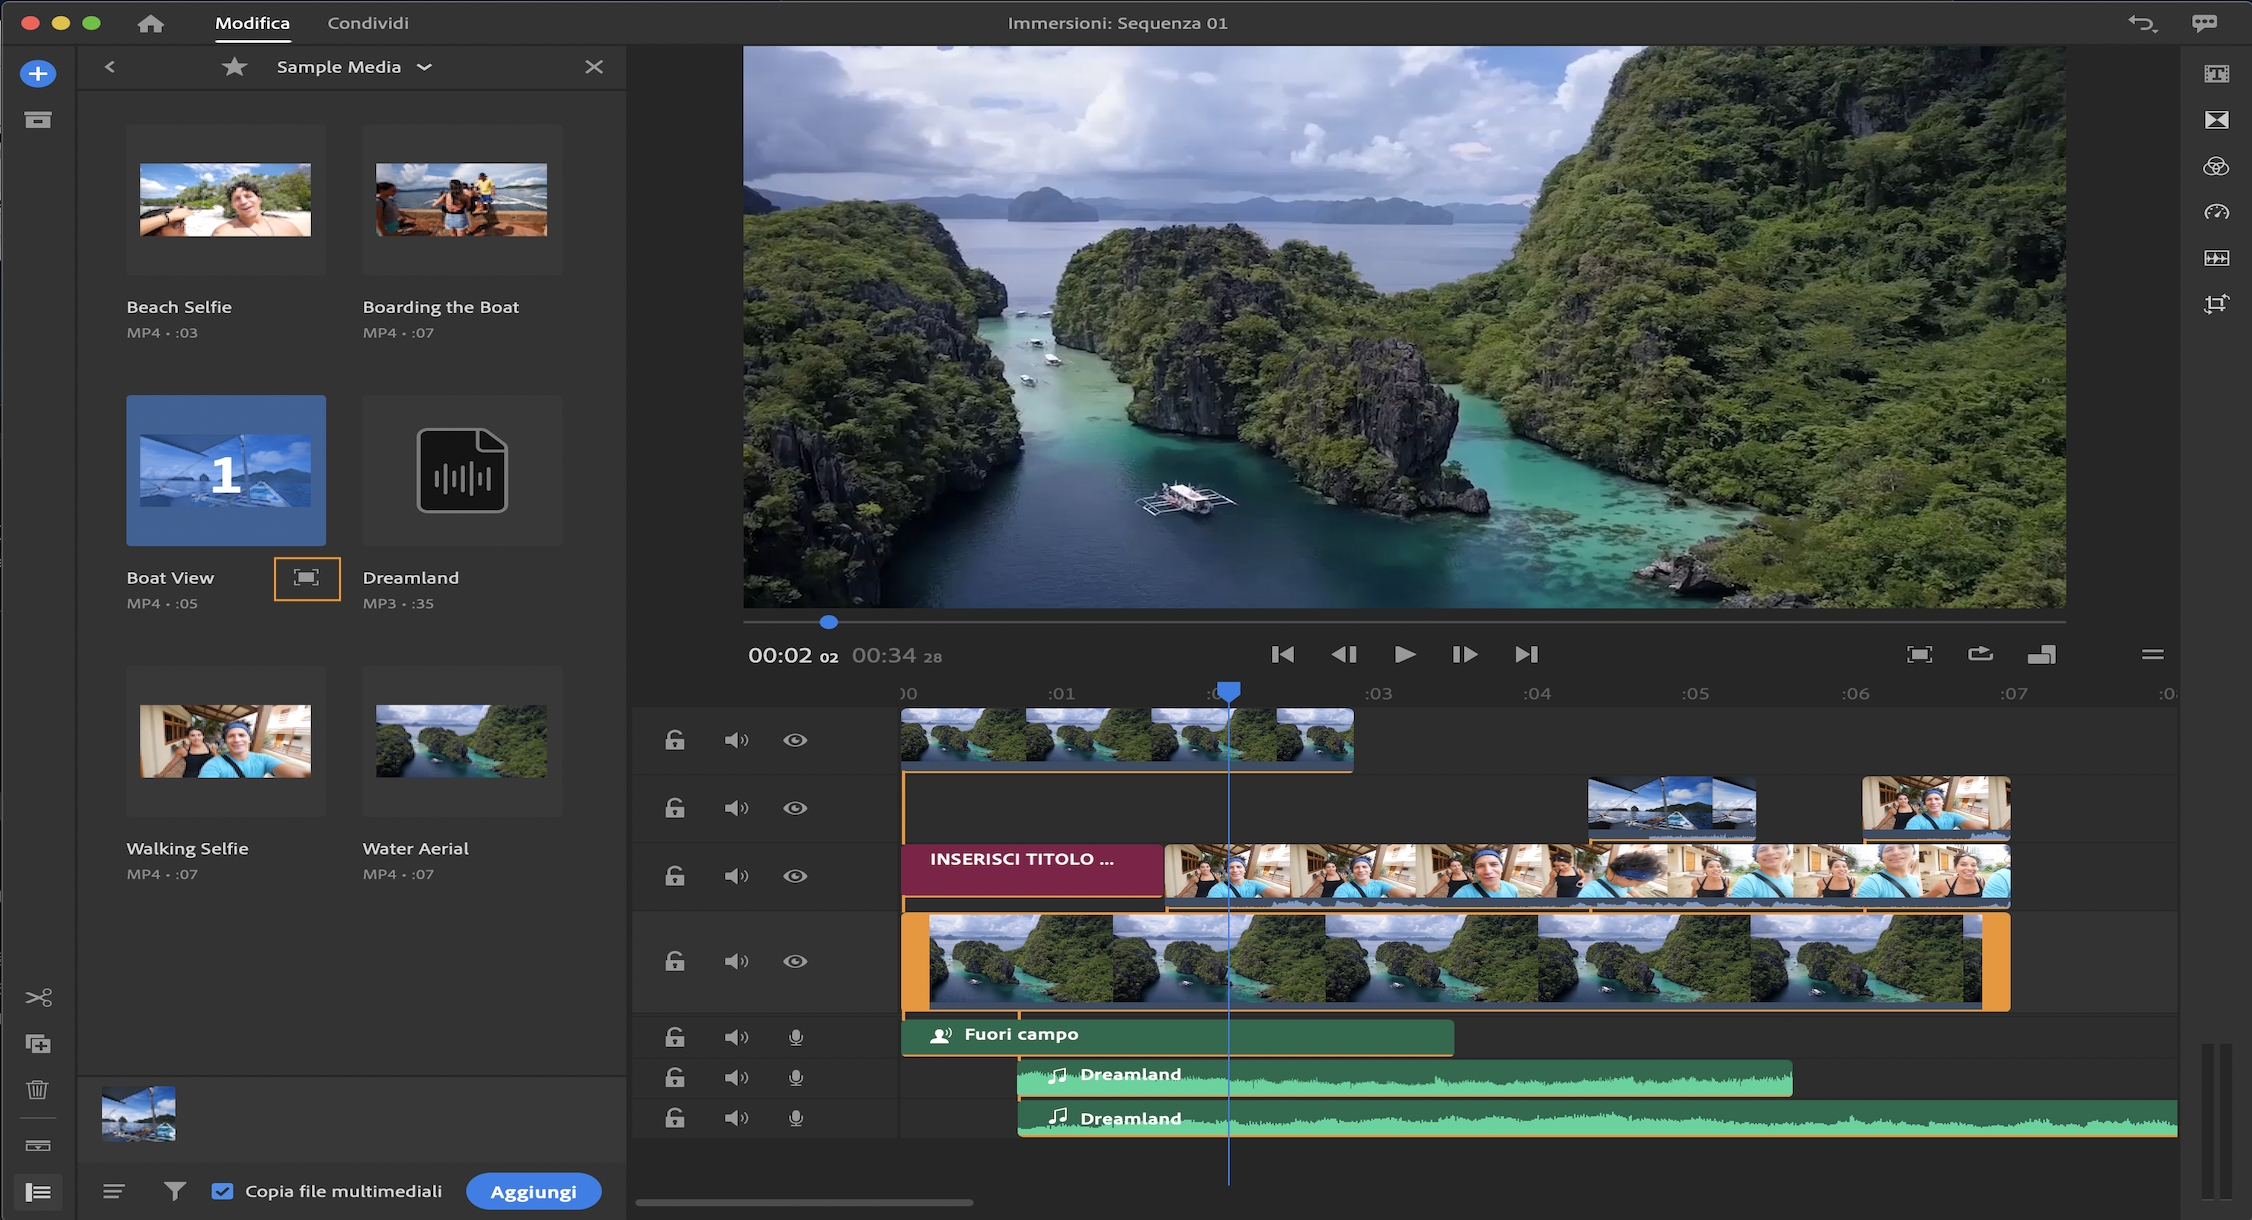Open the sort options list icon
Viewport: 2252px width, 1220px height.
114,1191
